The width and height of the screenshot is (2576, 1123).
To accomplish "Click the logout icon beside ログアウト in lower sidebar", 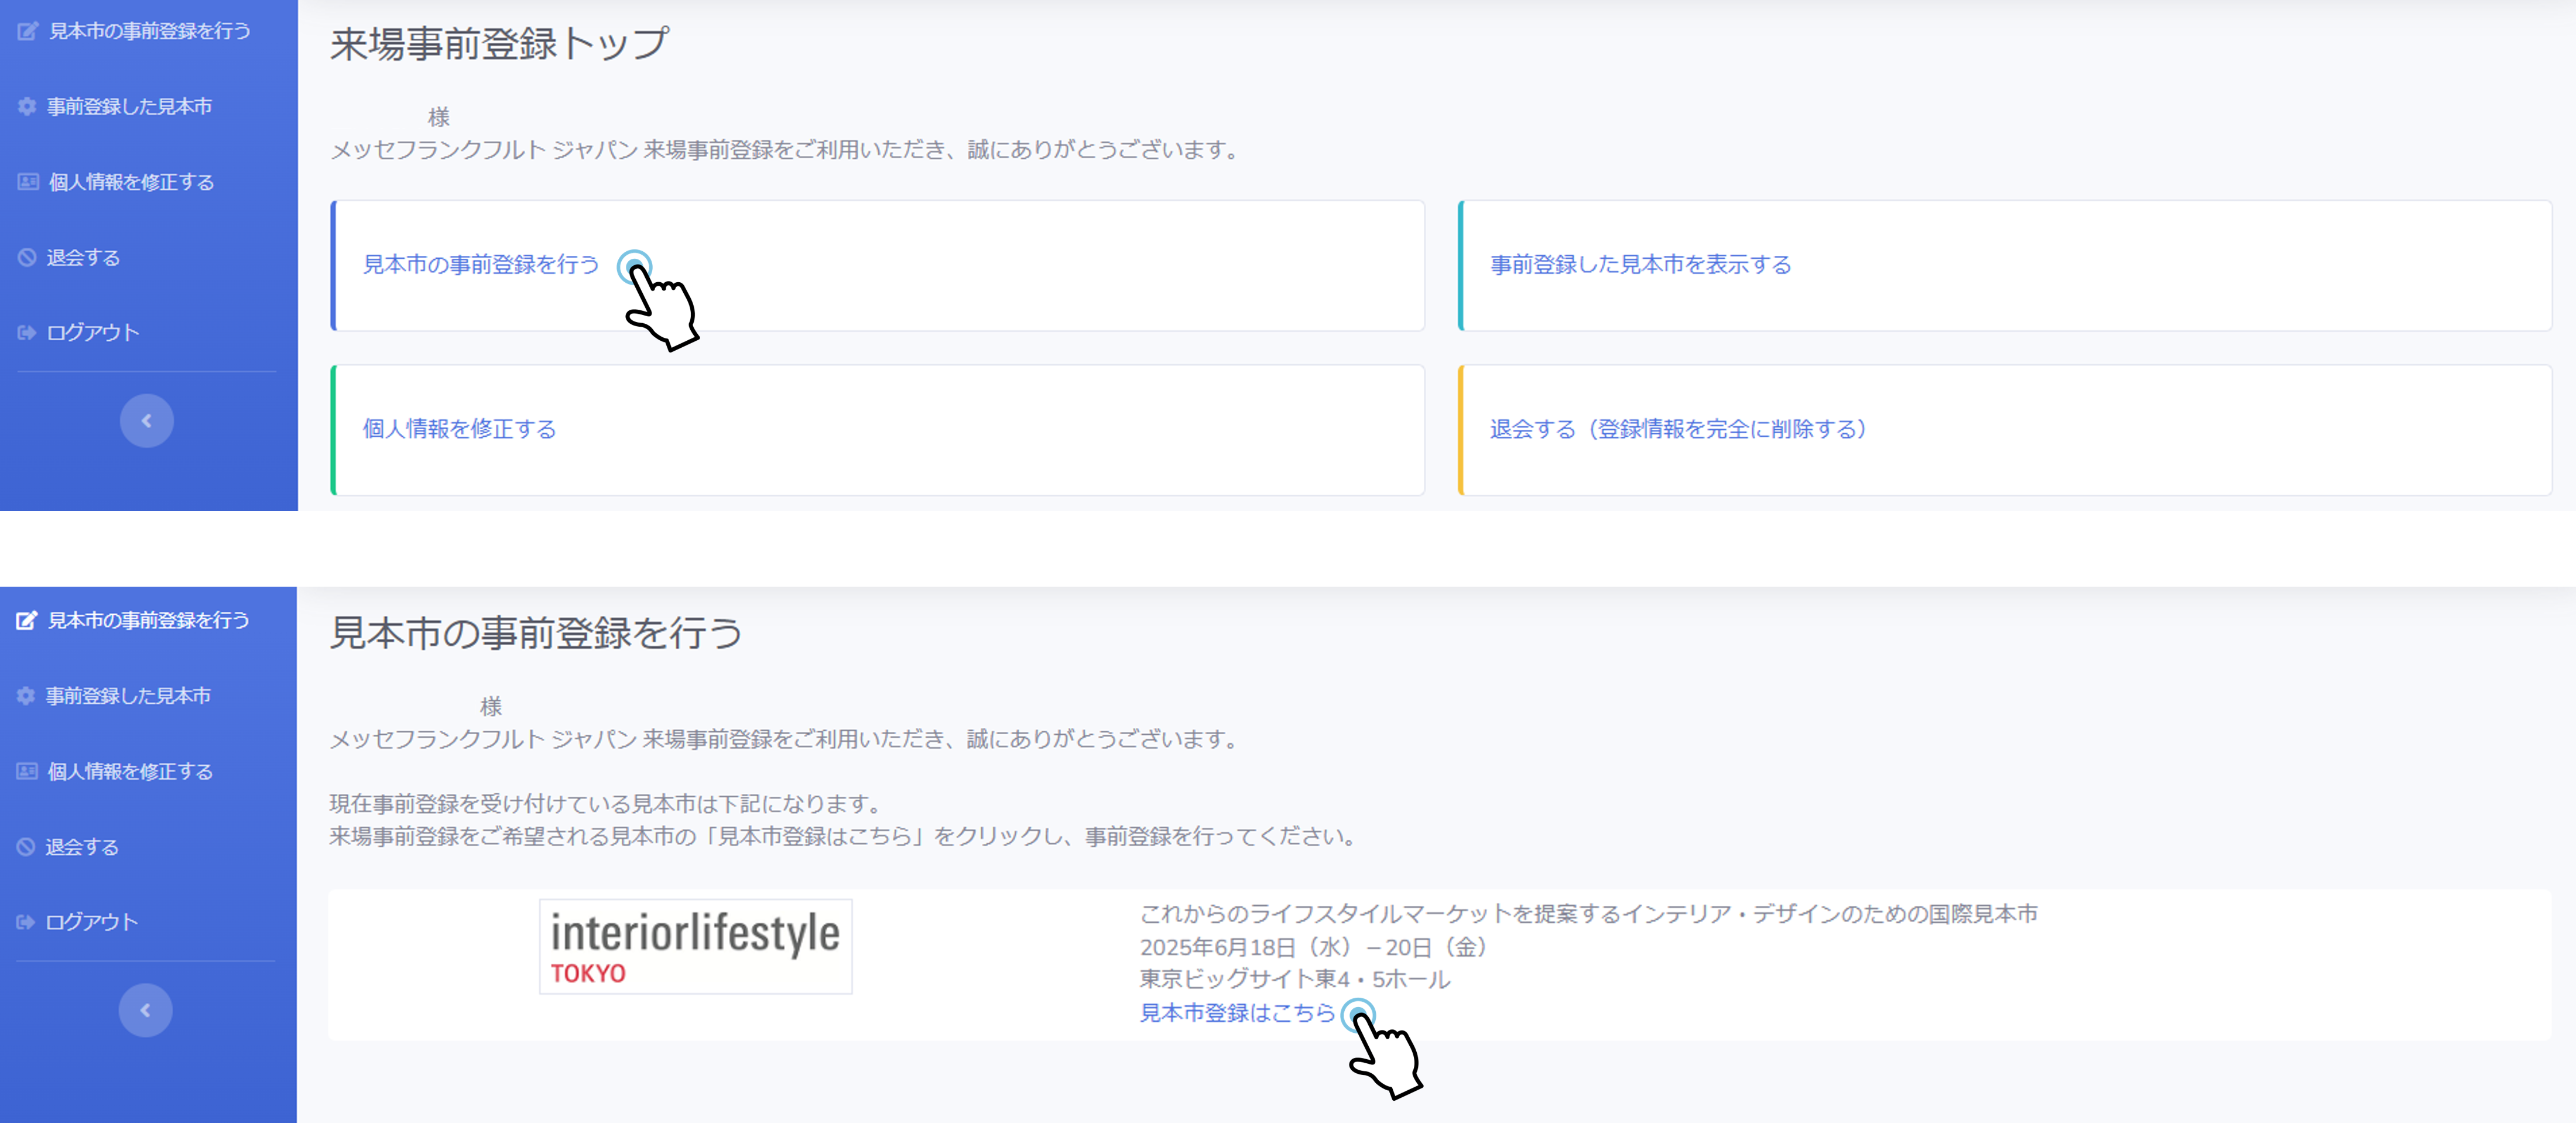I will coord(26,922).
